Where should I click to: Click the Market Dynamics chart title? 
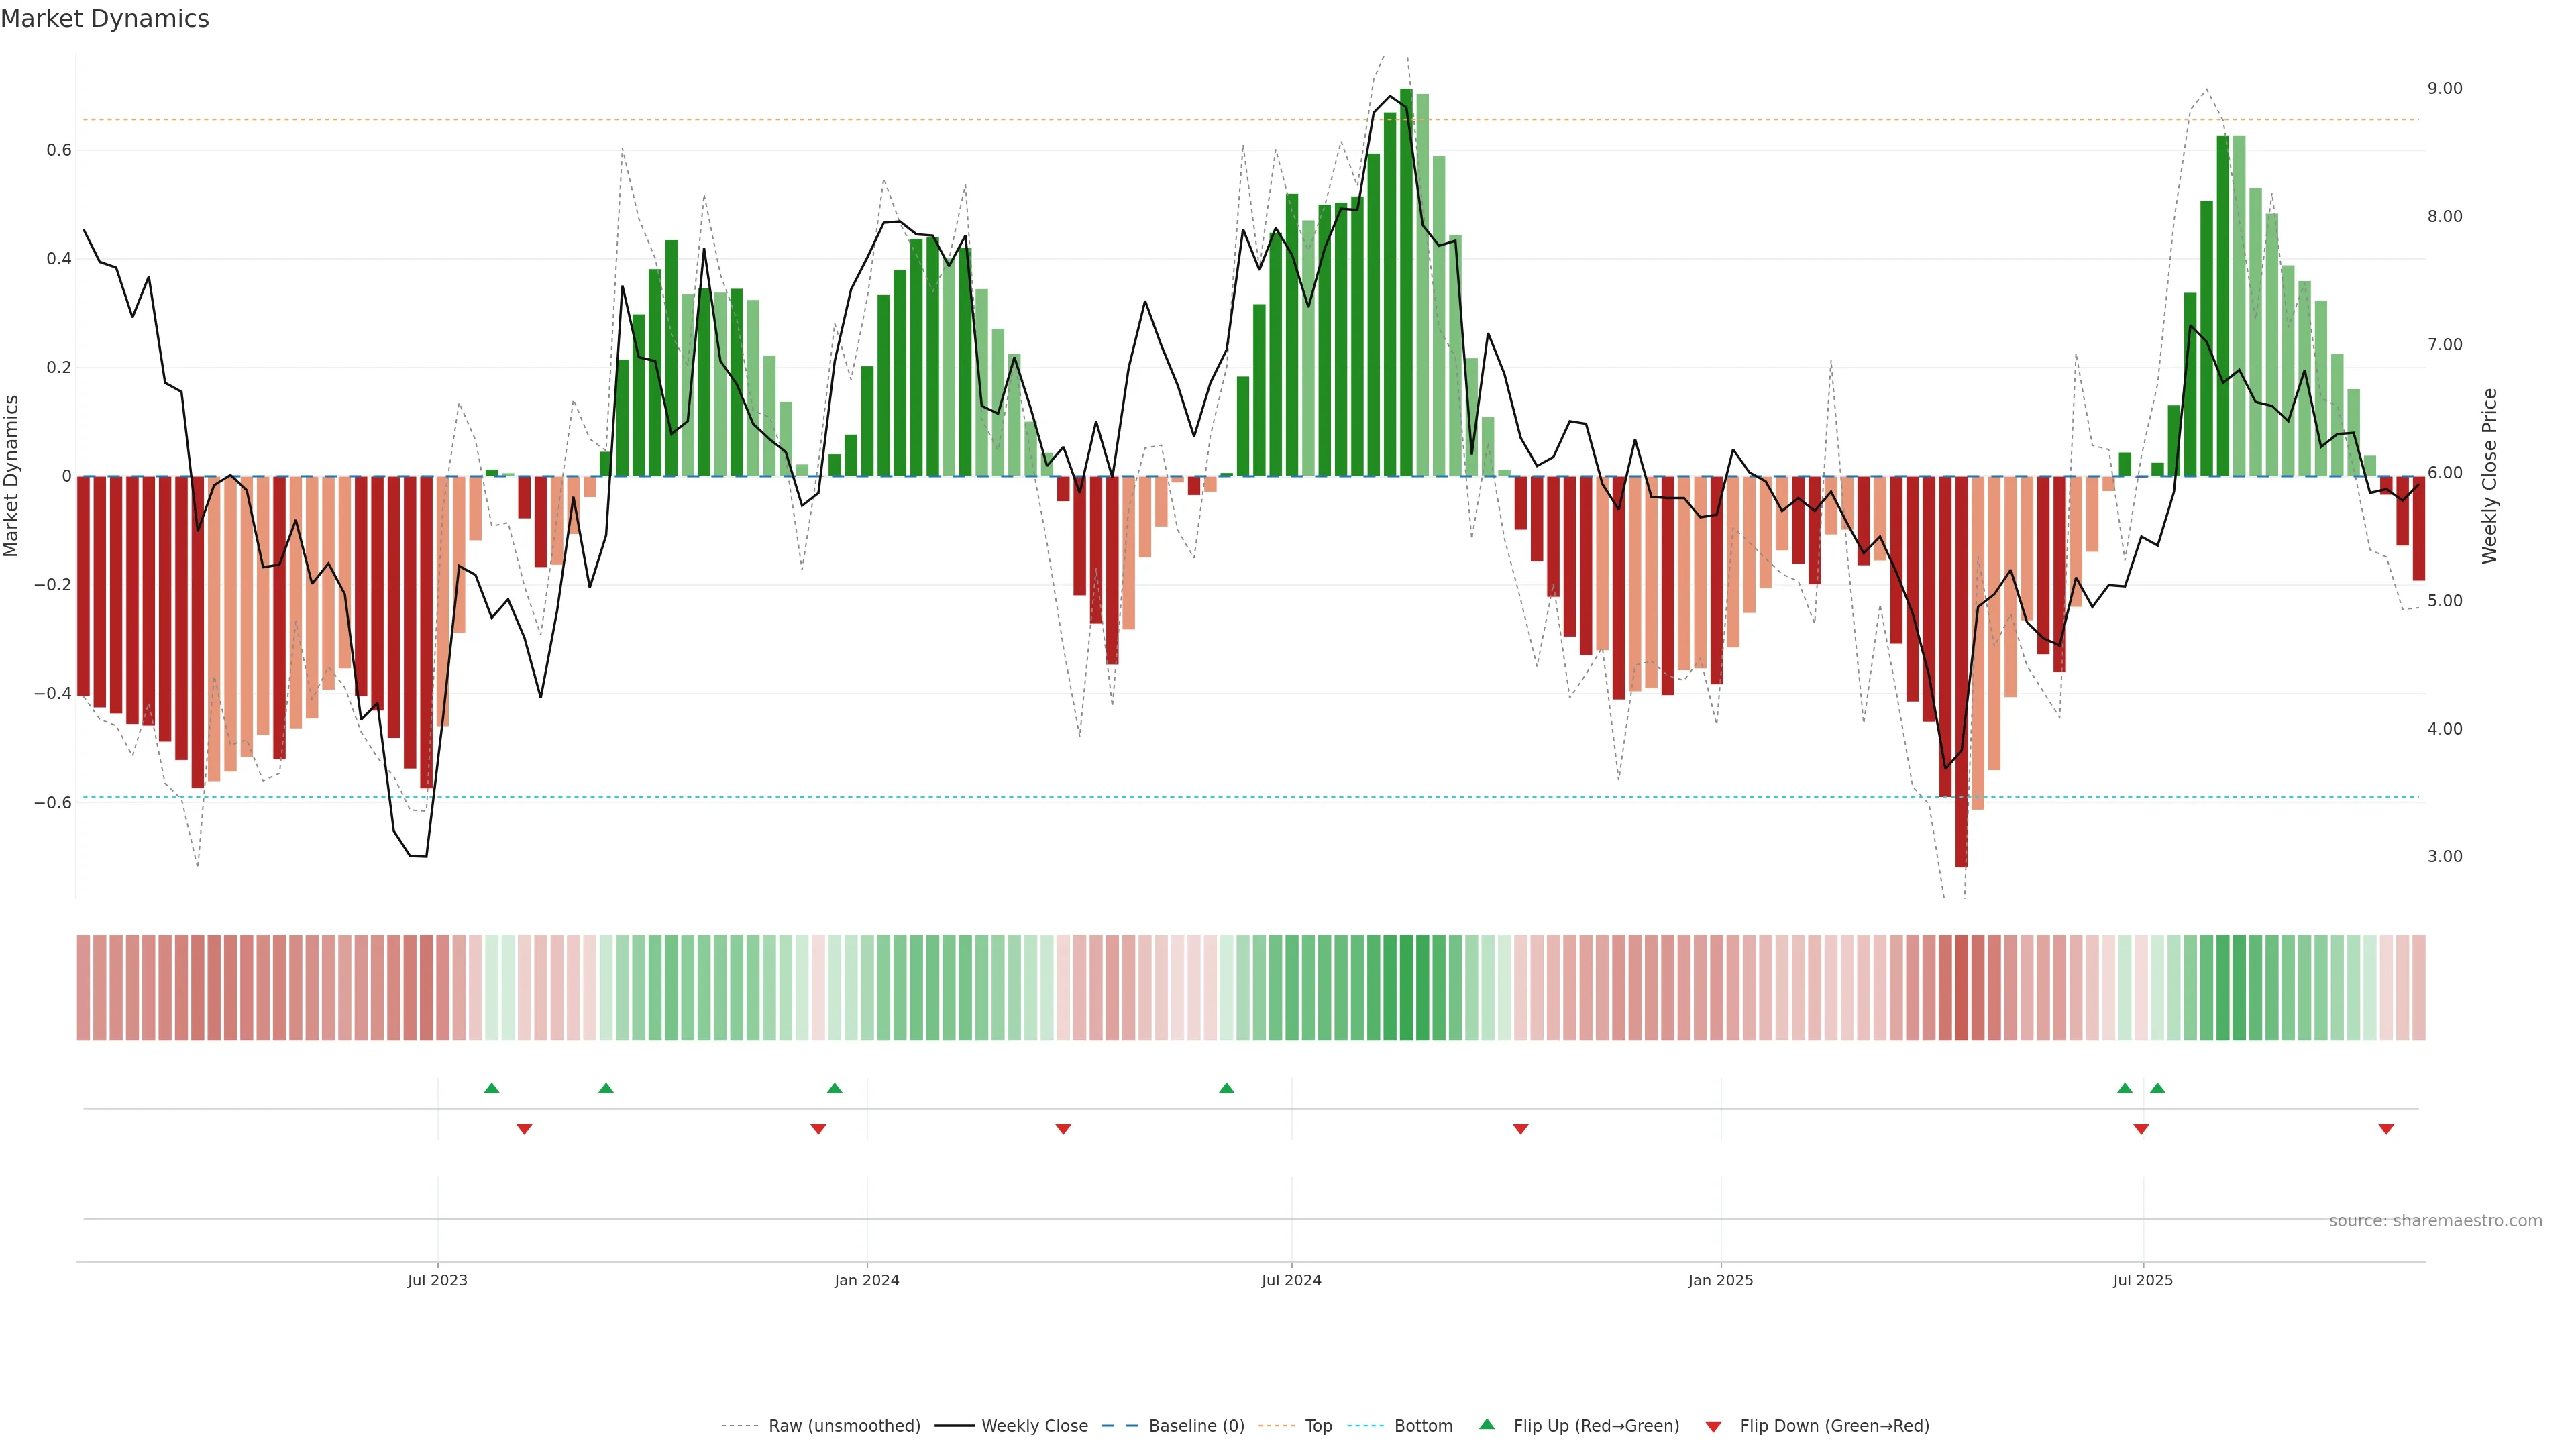tap(105, 19)
